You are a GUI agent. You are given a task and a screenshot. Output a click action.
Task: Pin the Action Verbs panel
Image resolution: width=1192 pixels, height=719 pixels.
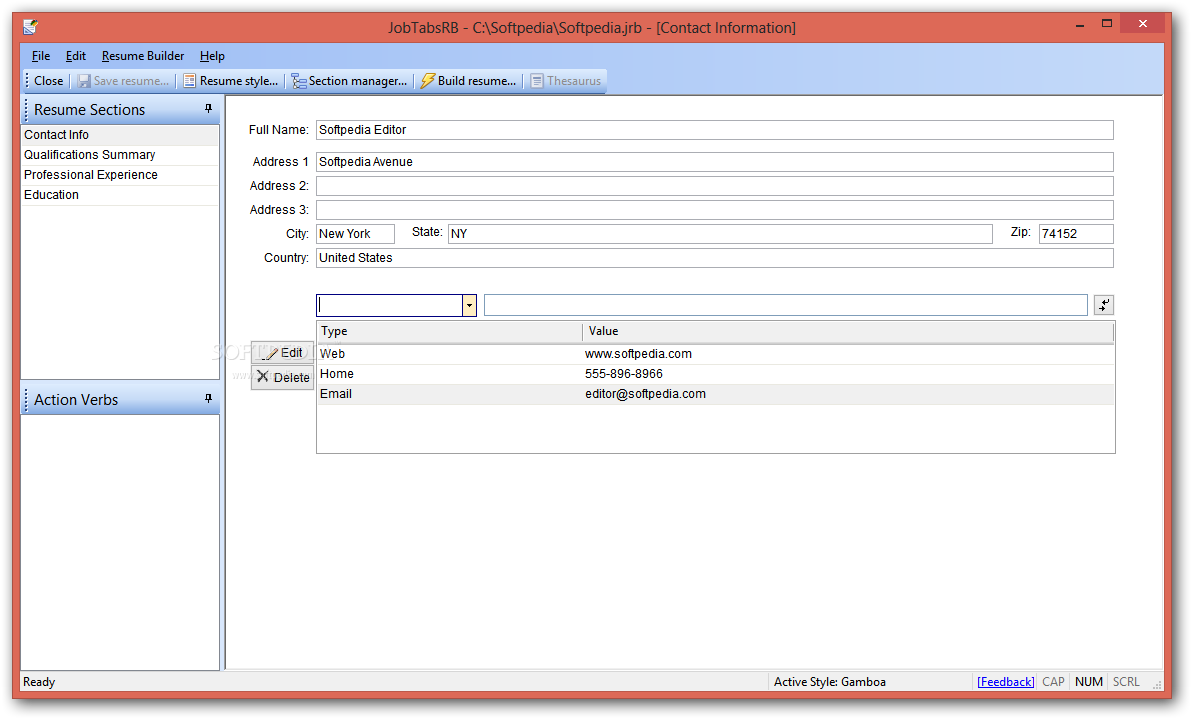[x=208, y=398]
